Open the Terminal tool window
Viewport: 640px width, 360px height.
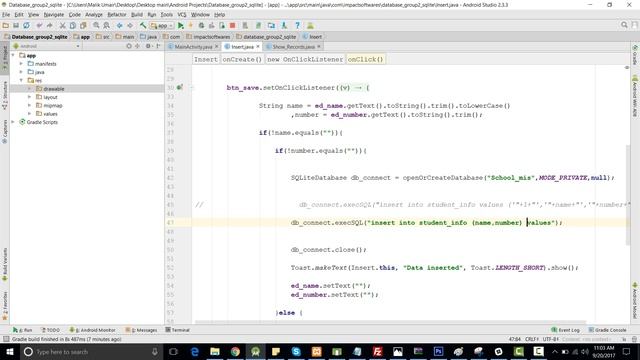point(178,330)
